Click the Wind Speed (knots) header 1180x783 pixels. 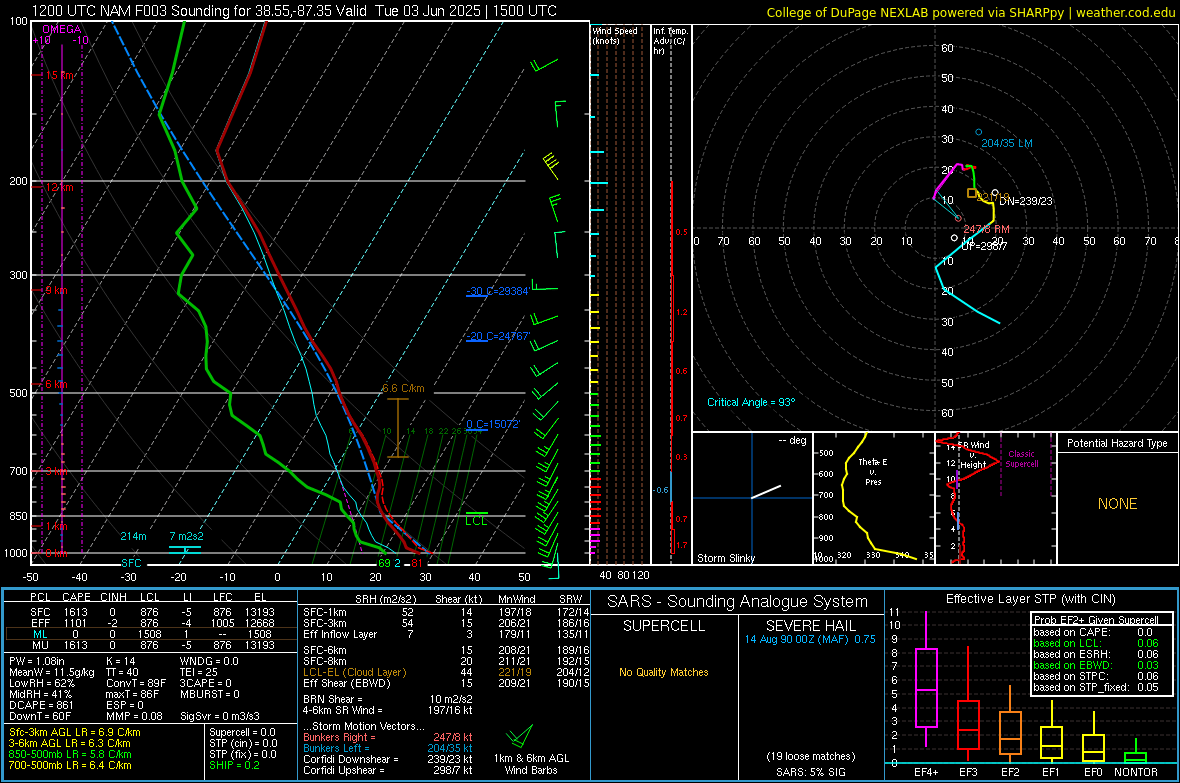click(x=615, y=35)
